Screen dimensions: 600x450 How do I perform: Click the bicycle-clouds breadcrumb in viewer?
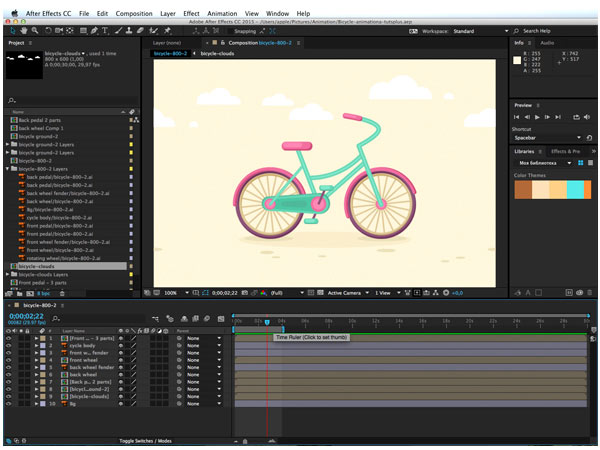pyautogui.click(x=217, y=54)
